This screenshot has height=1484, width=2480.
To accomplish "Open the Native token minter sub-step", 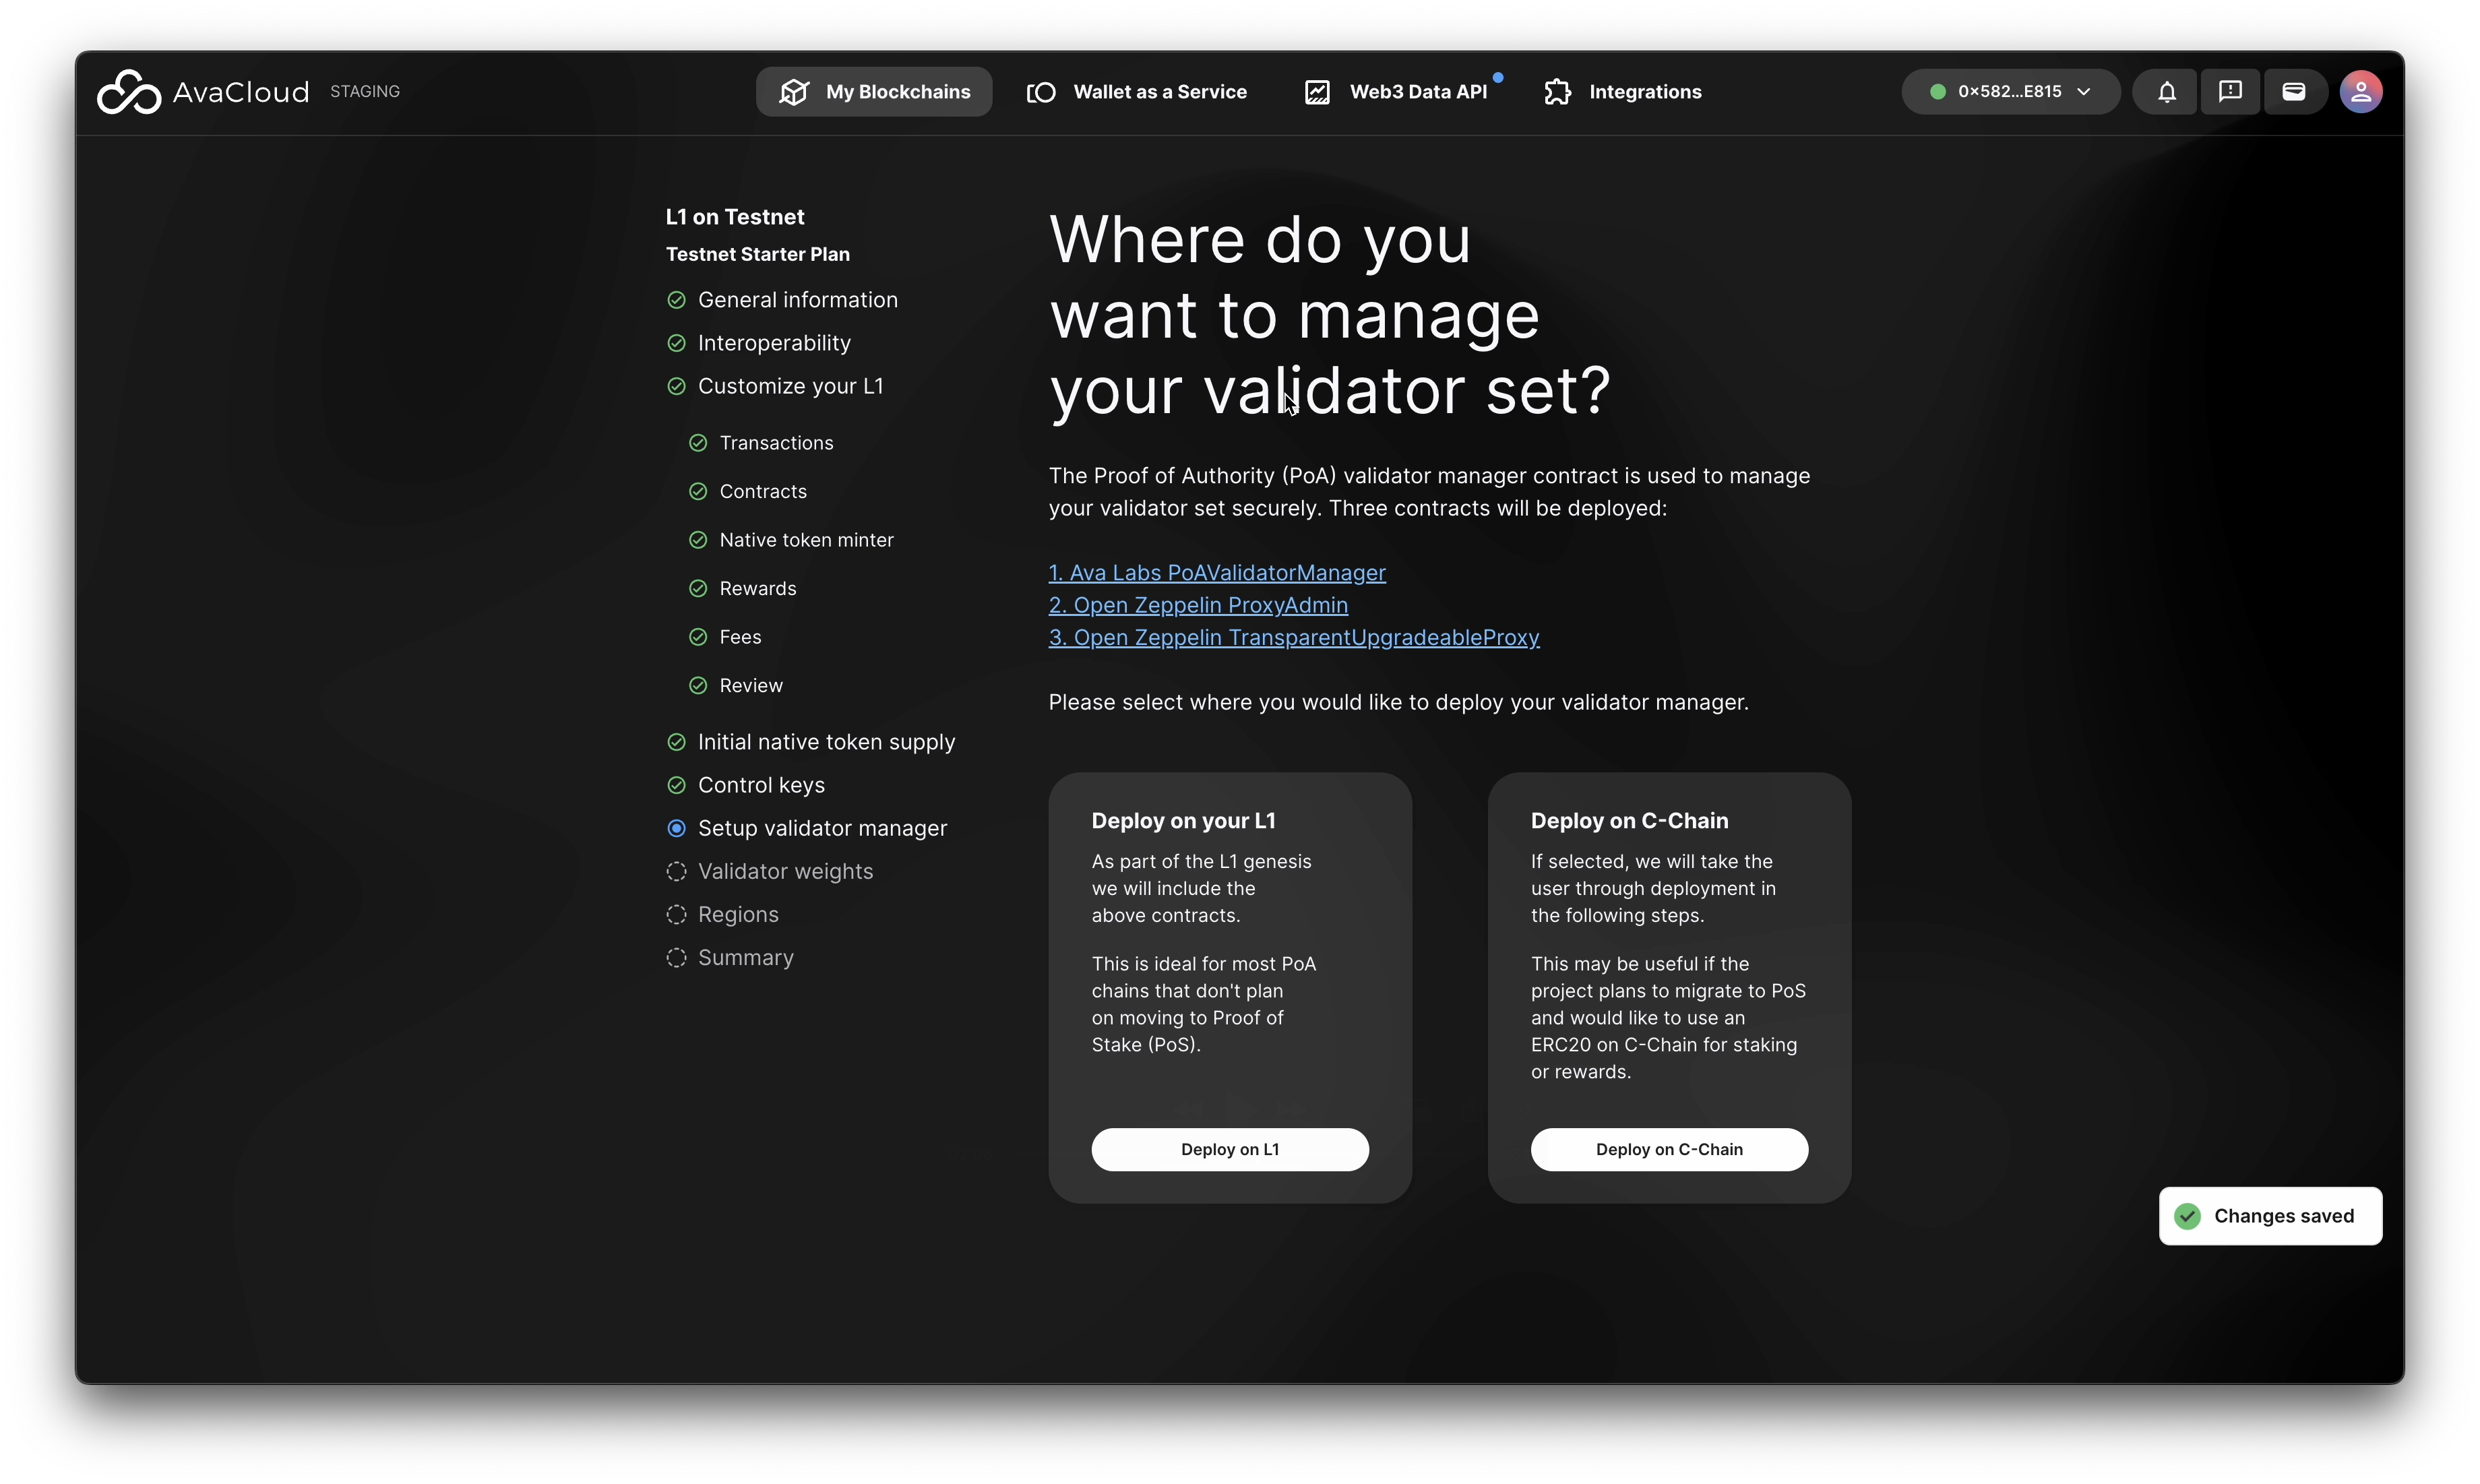I will coord(805,540).
